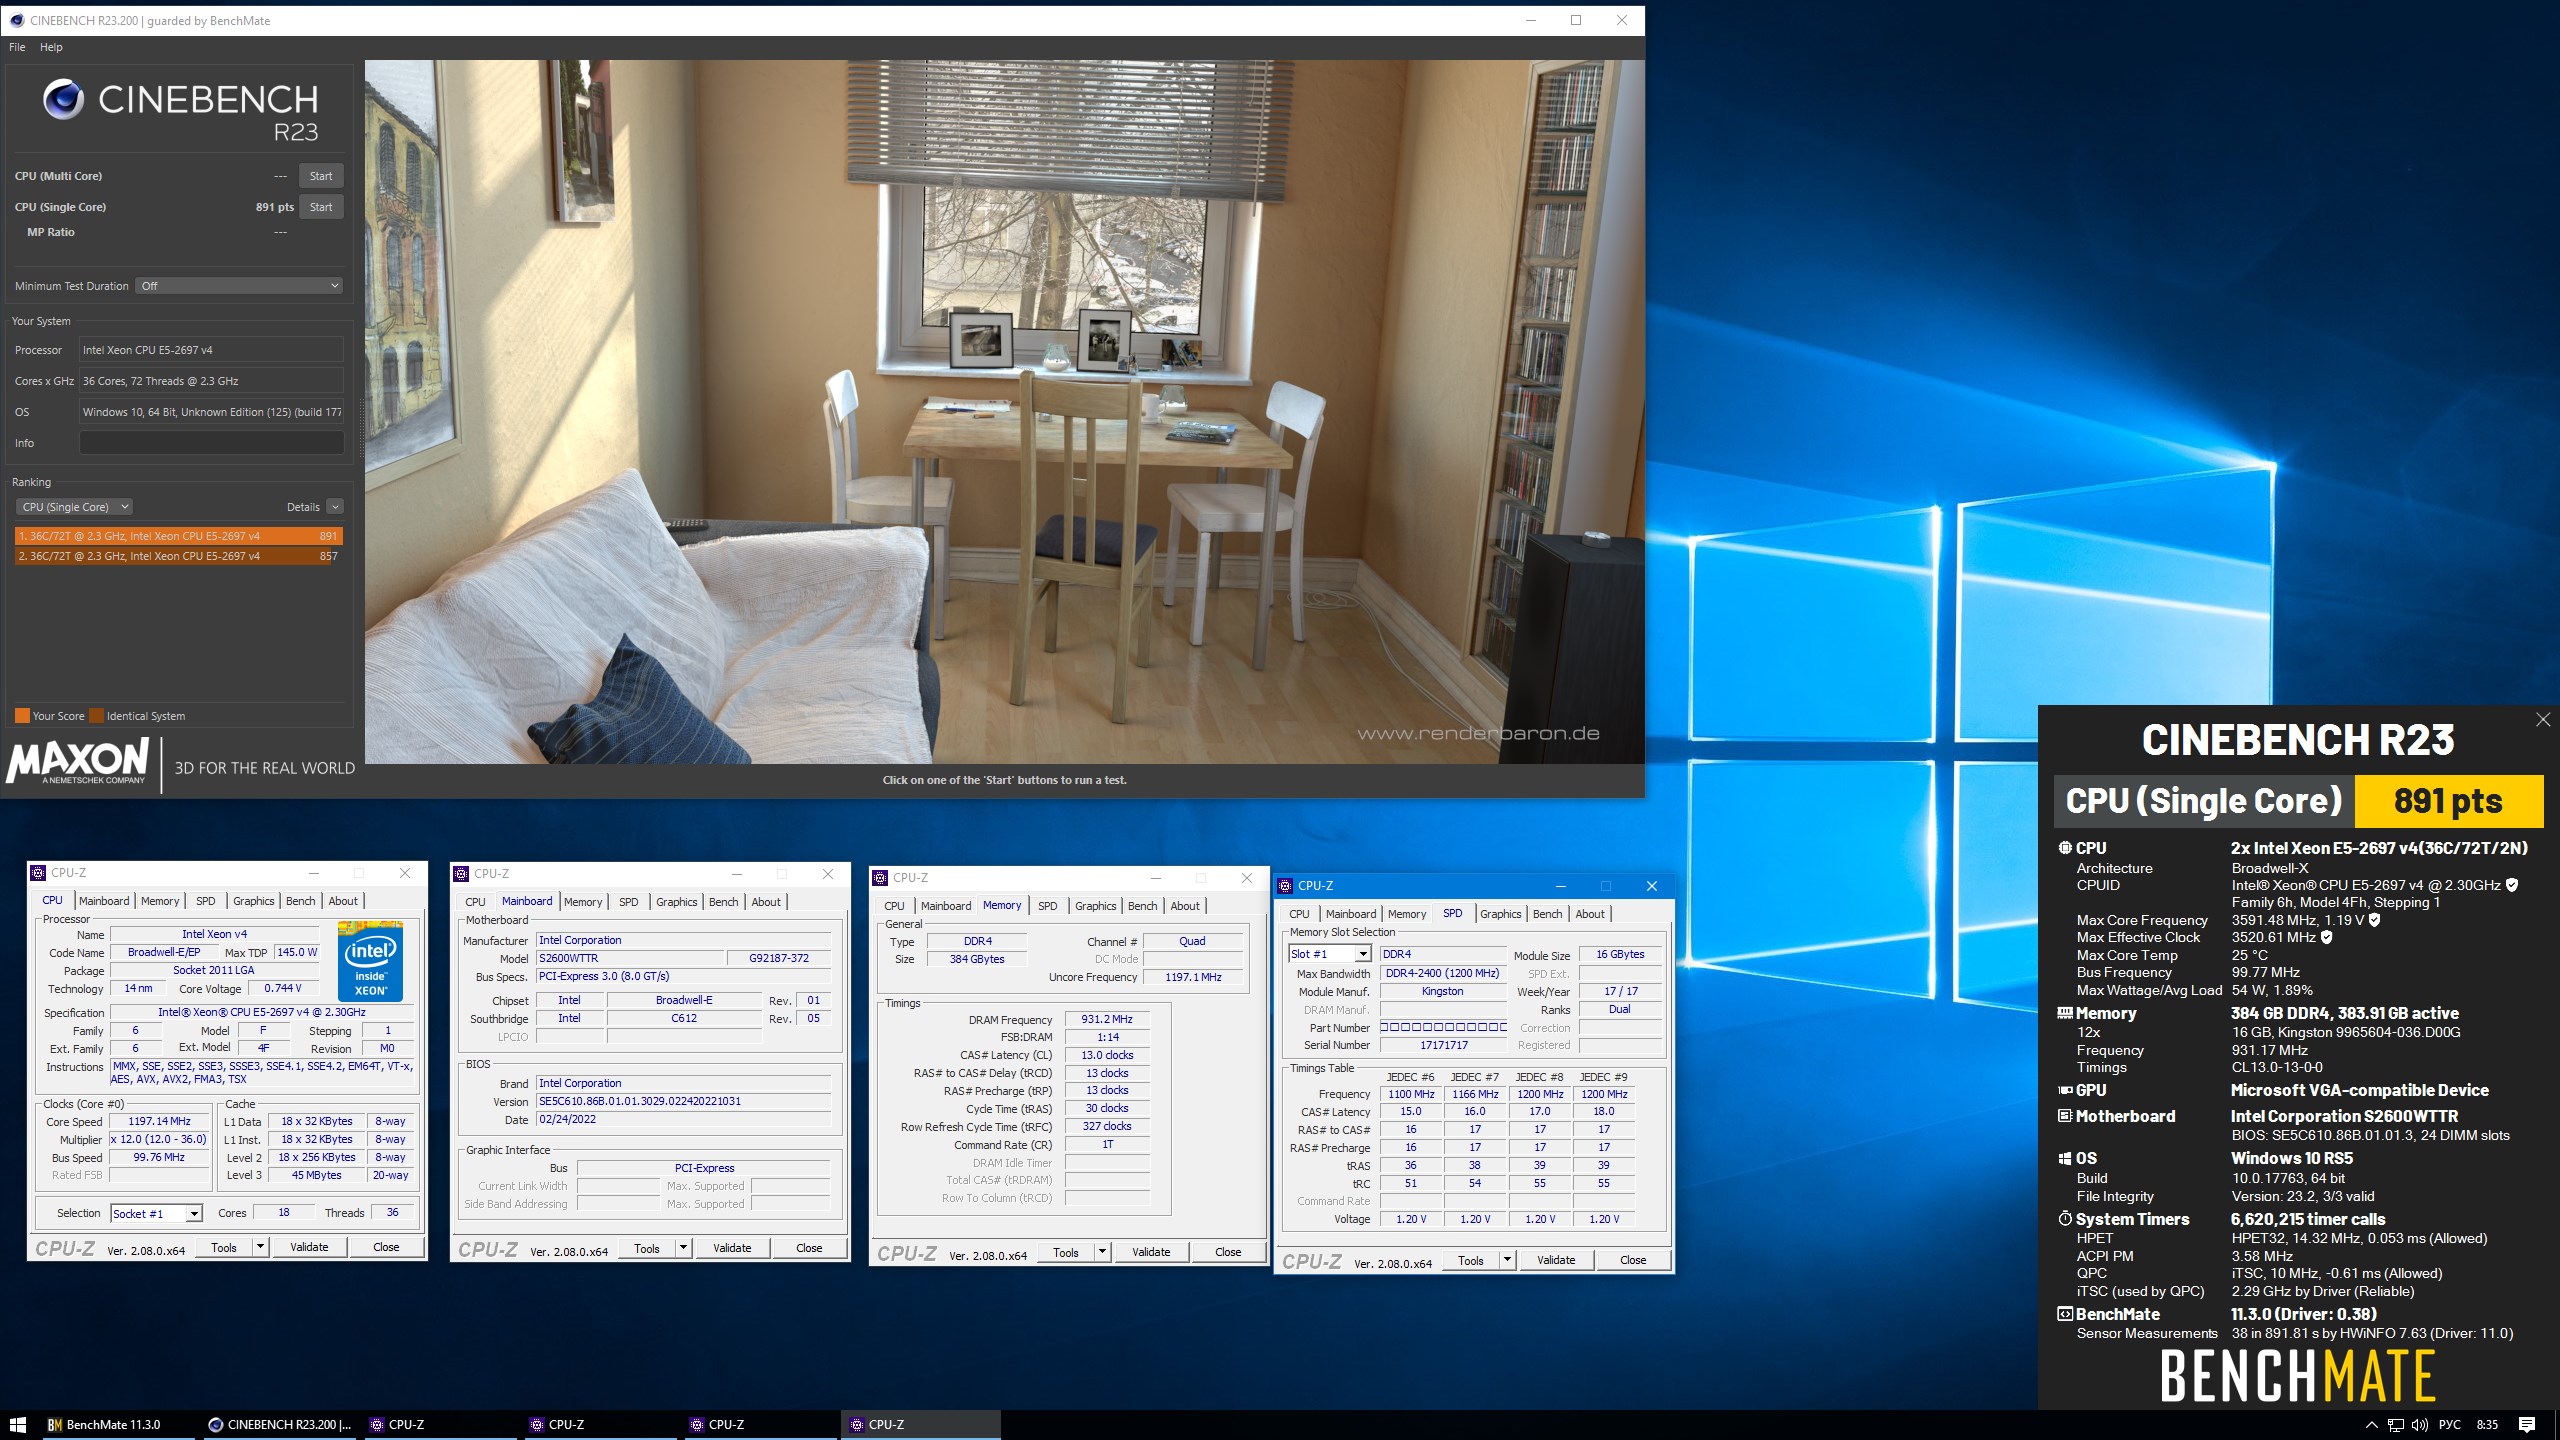Click the Motherboard section icon in BenchMate
This screenshot has height=1440, width=2560.
(2064, 1116)
